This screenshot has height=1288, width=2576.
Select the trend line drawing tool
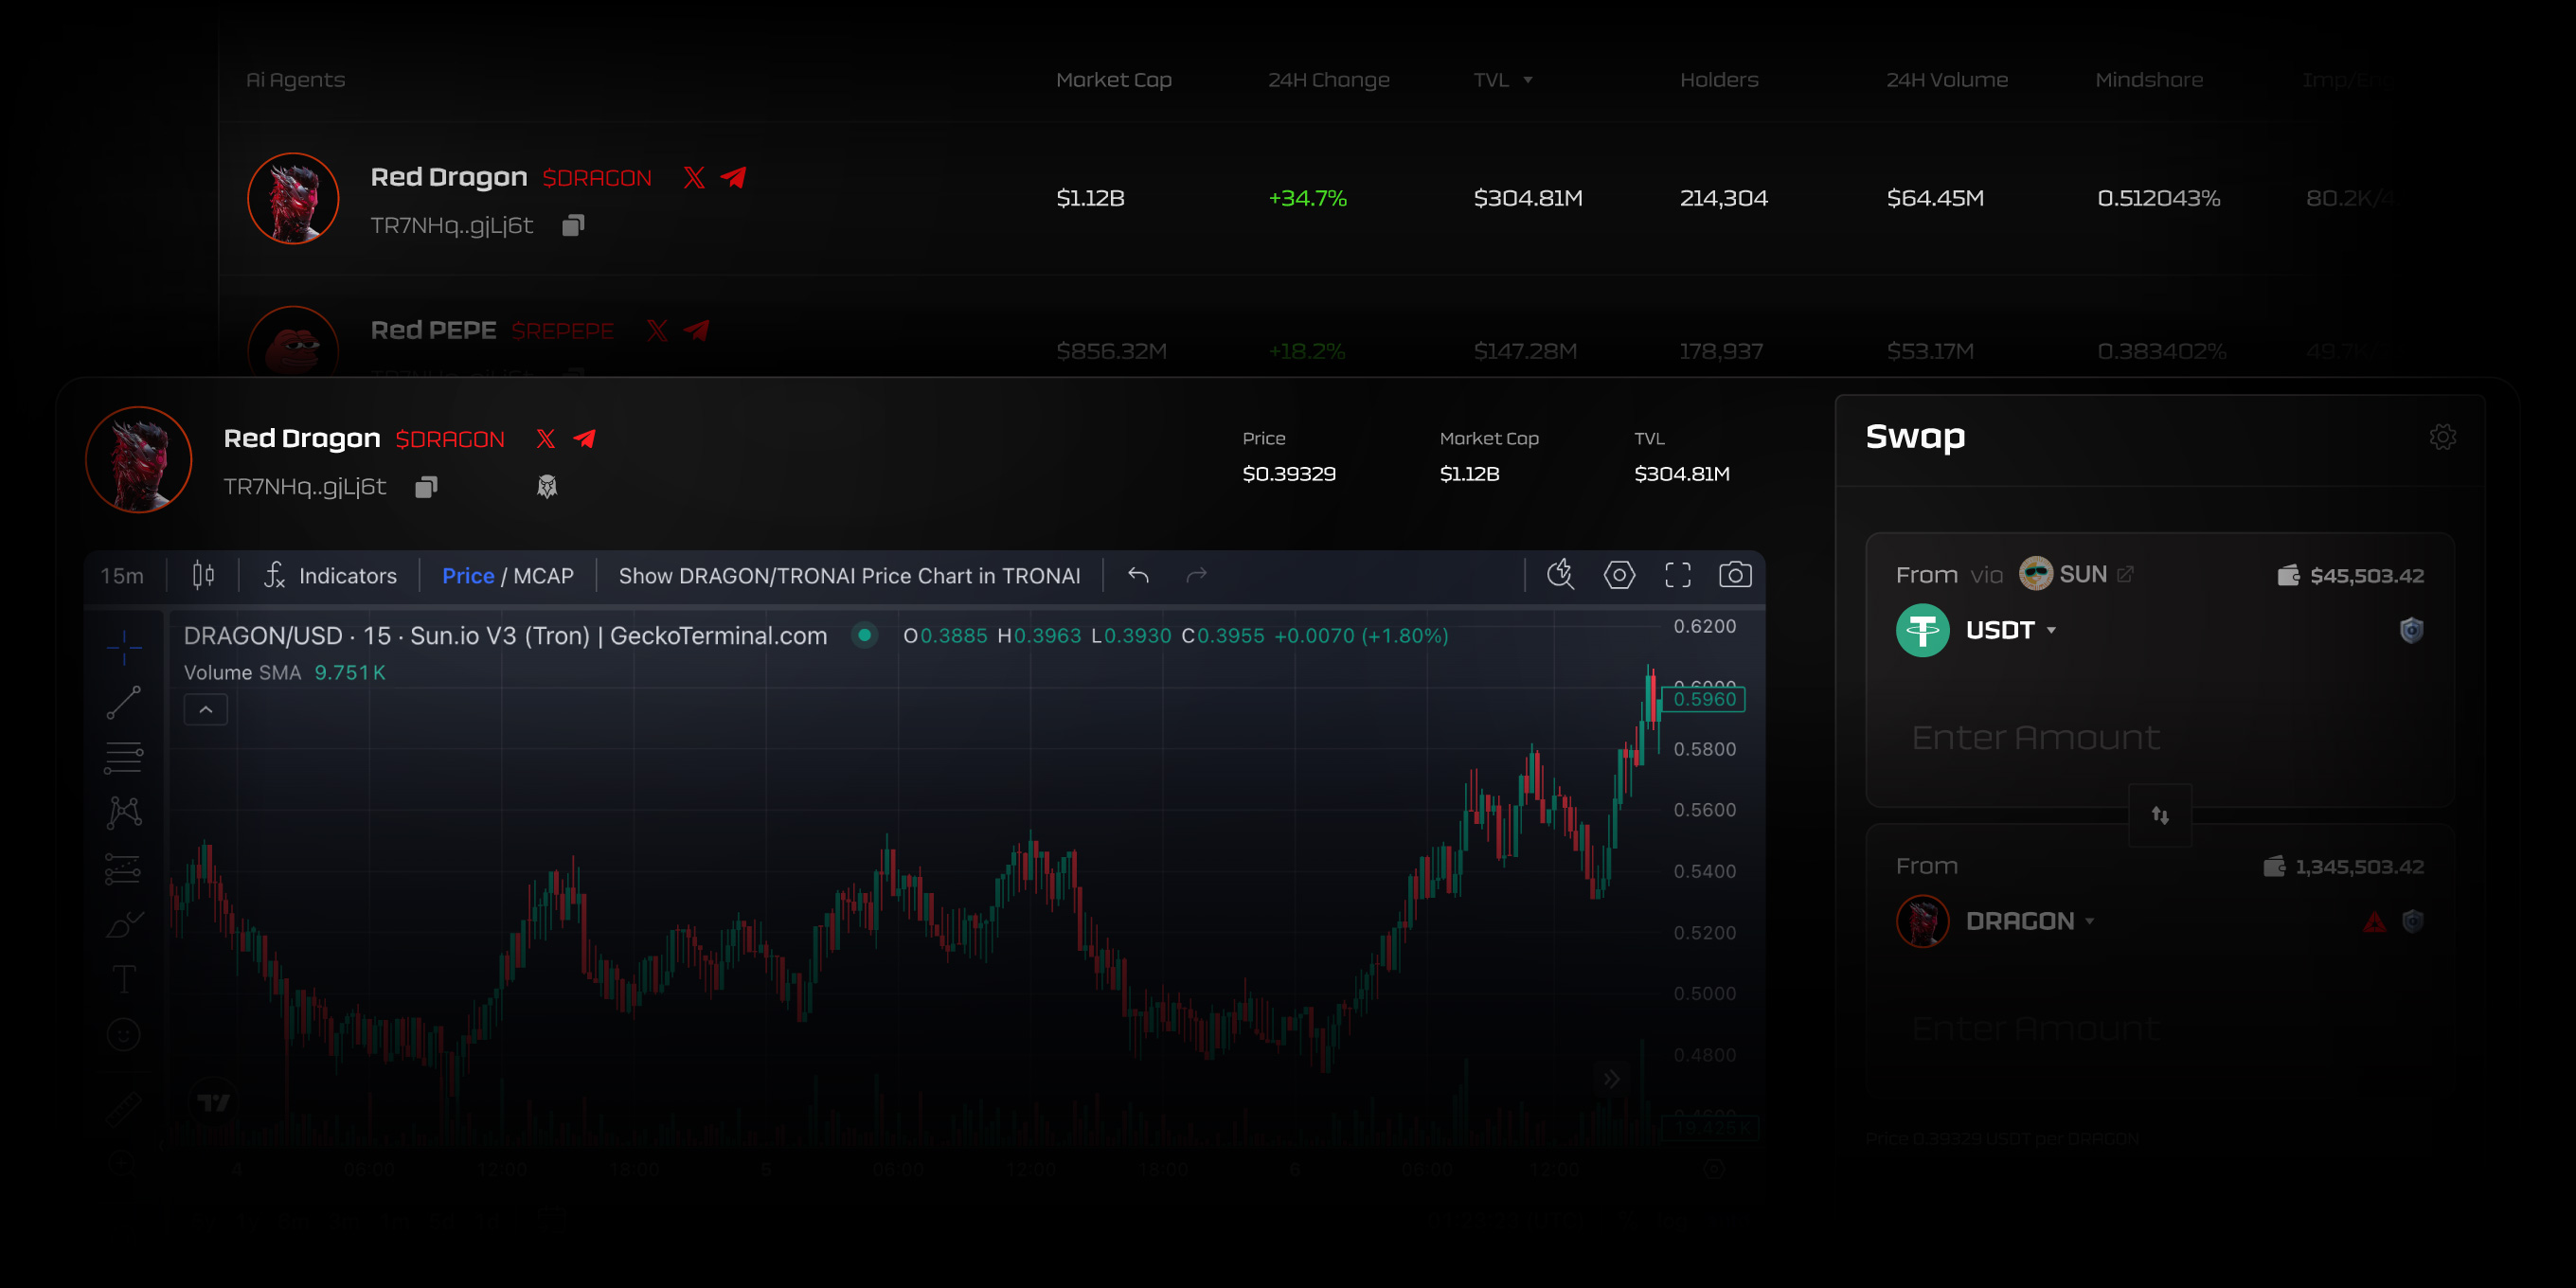point(124,702)
